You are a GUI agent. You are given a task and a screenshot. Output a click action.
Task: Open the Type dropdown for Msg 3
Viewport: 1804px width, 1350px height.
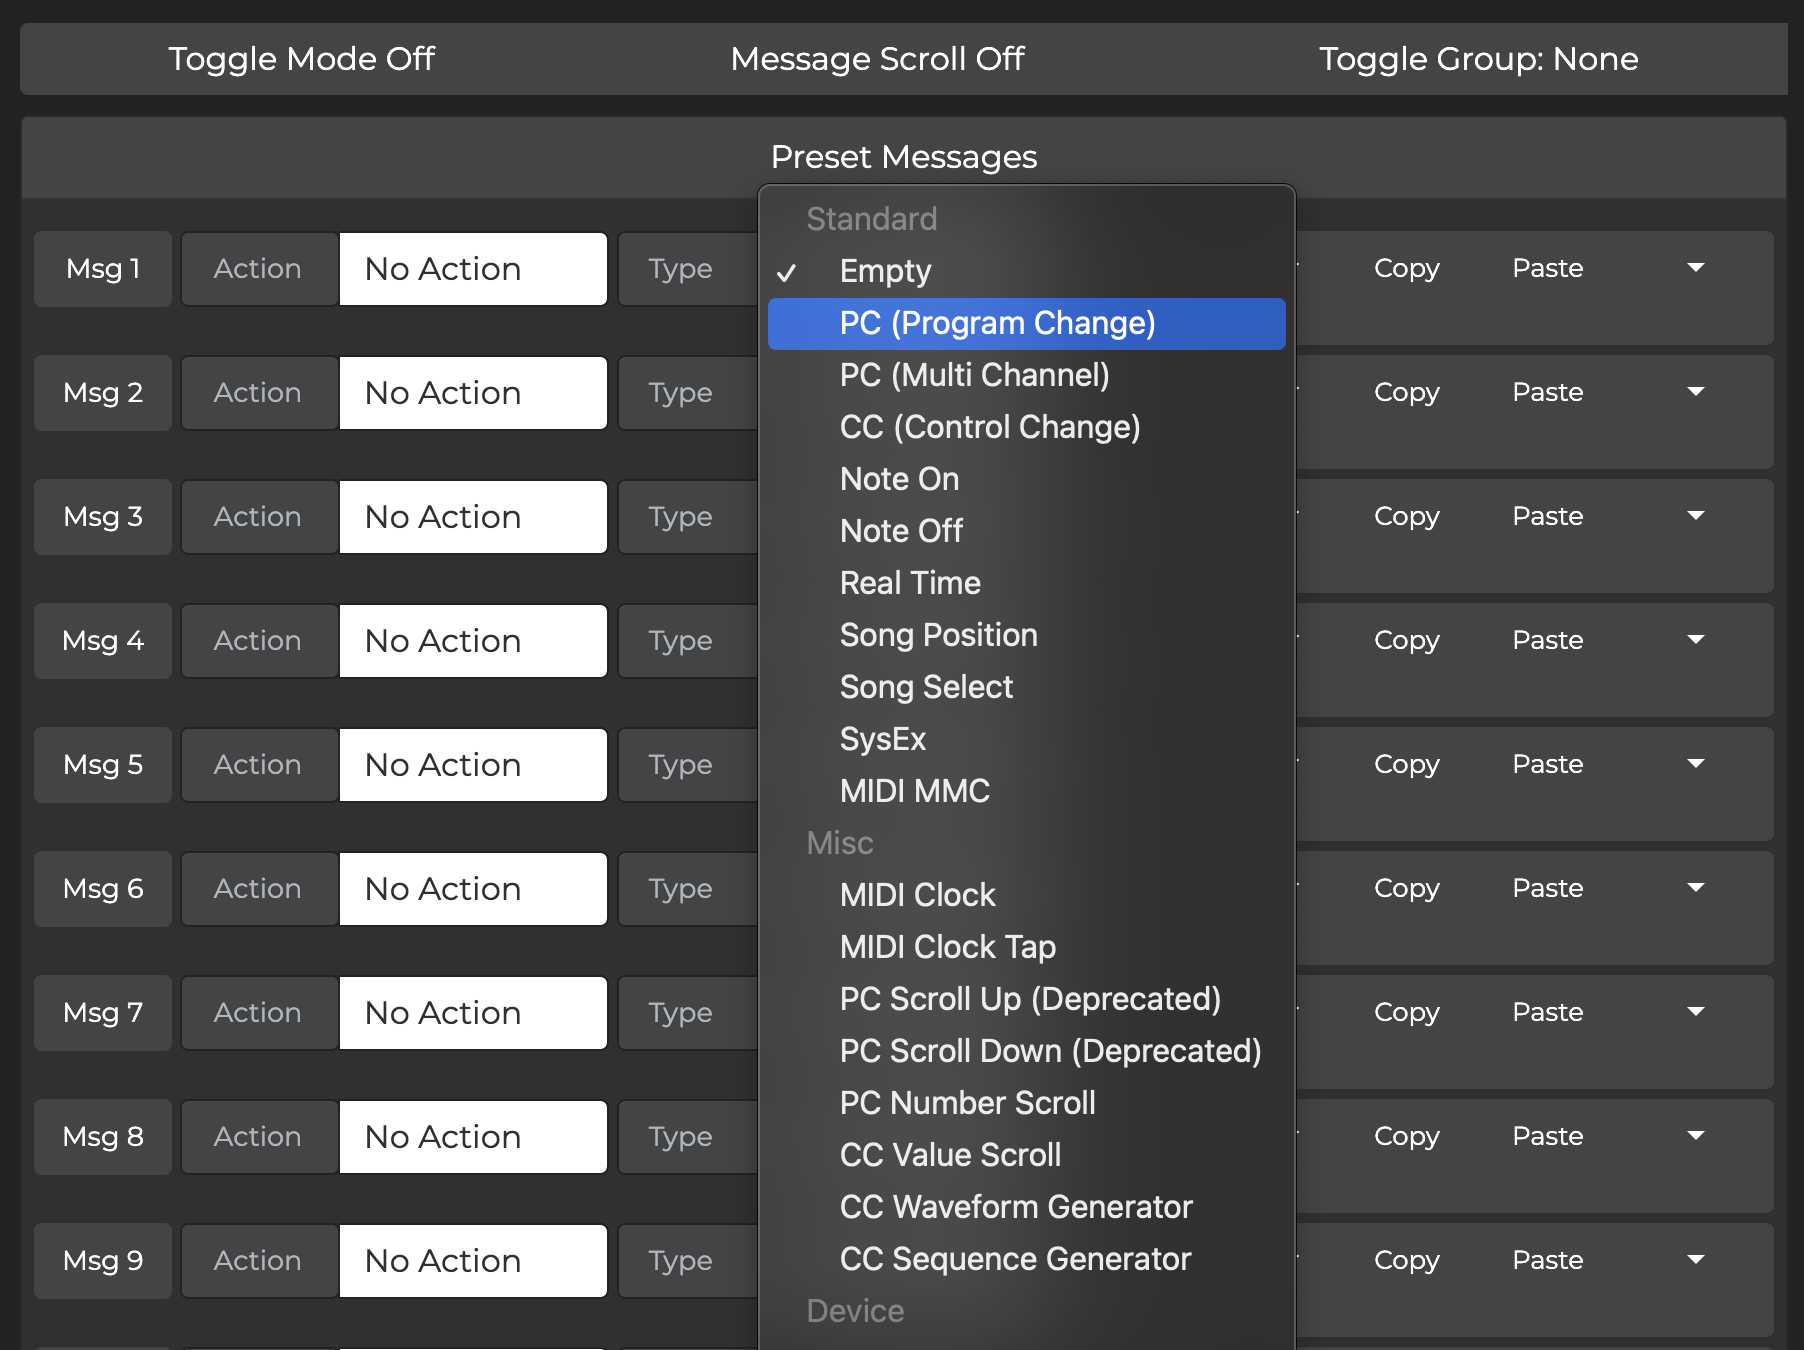(681, 517)
